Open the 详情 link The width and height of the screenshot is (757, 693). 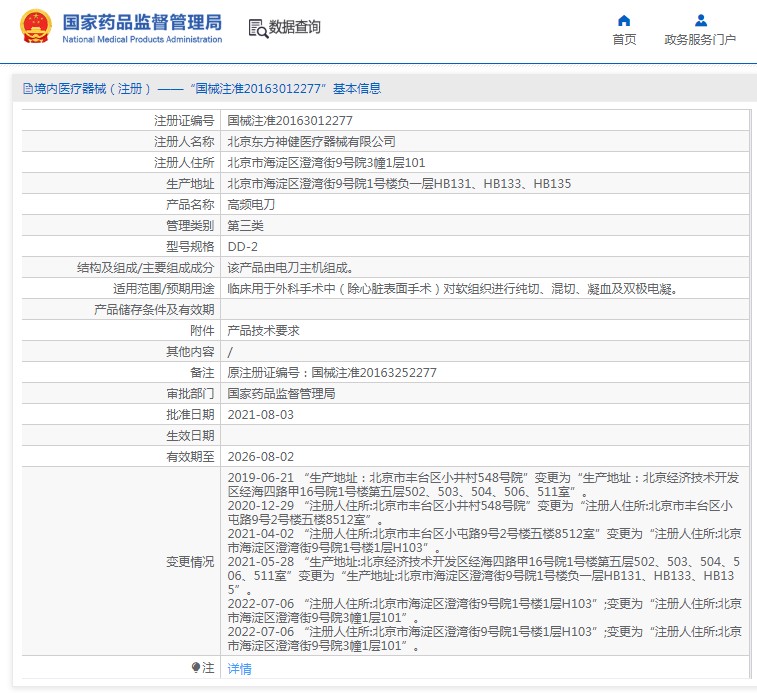click(239, 668)
